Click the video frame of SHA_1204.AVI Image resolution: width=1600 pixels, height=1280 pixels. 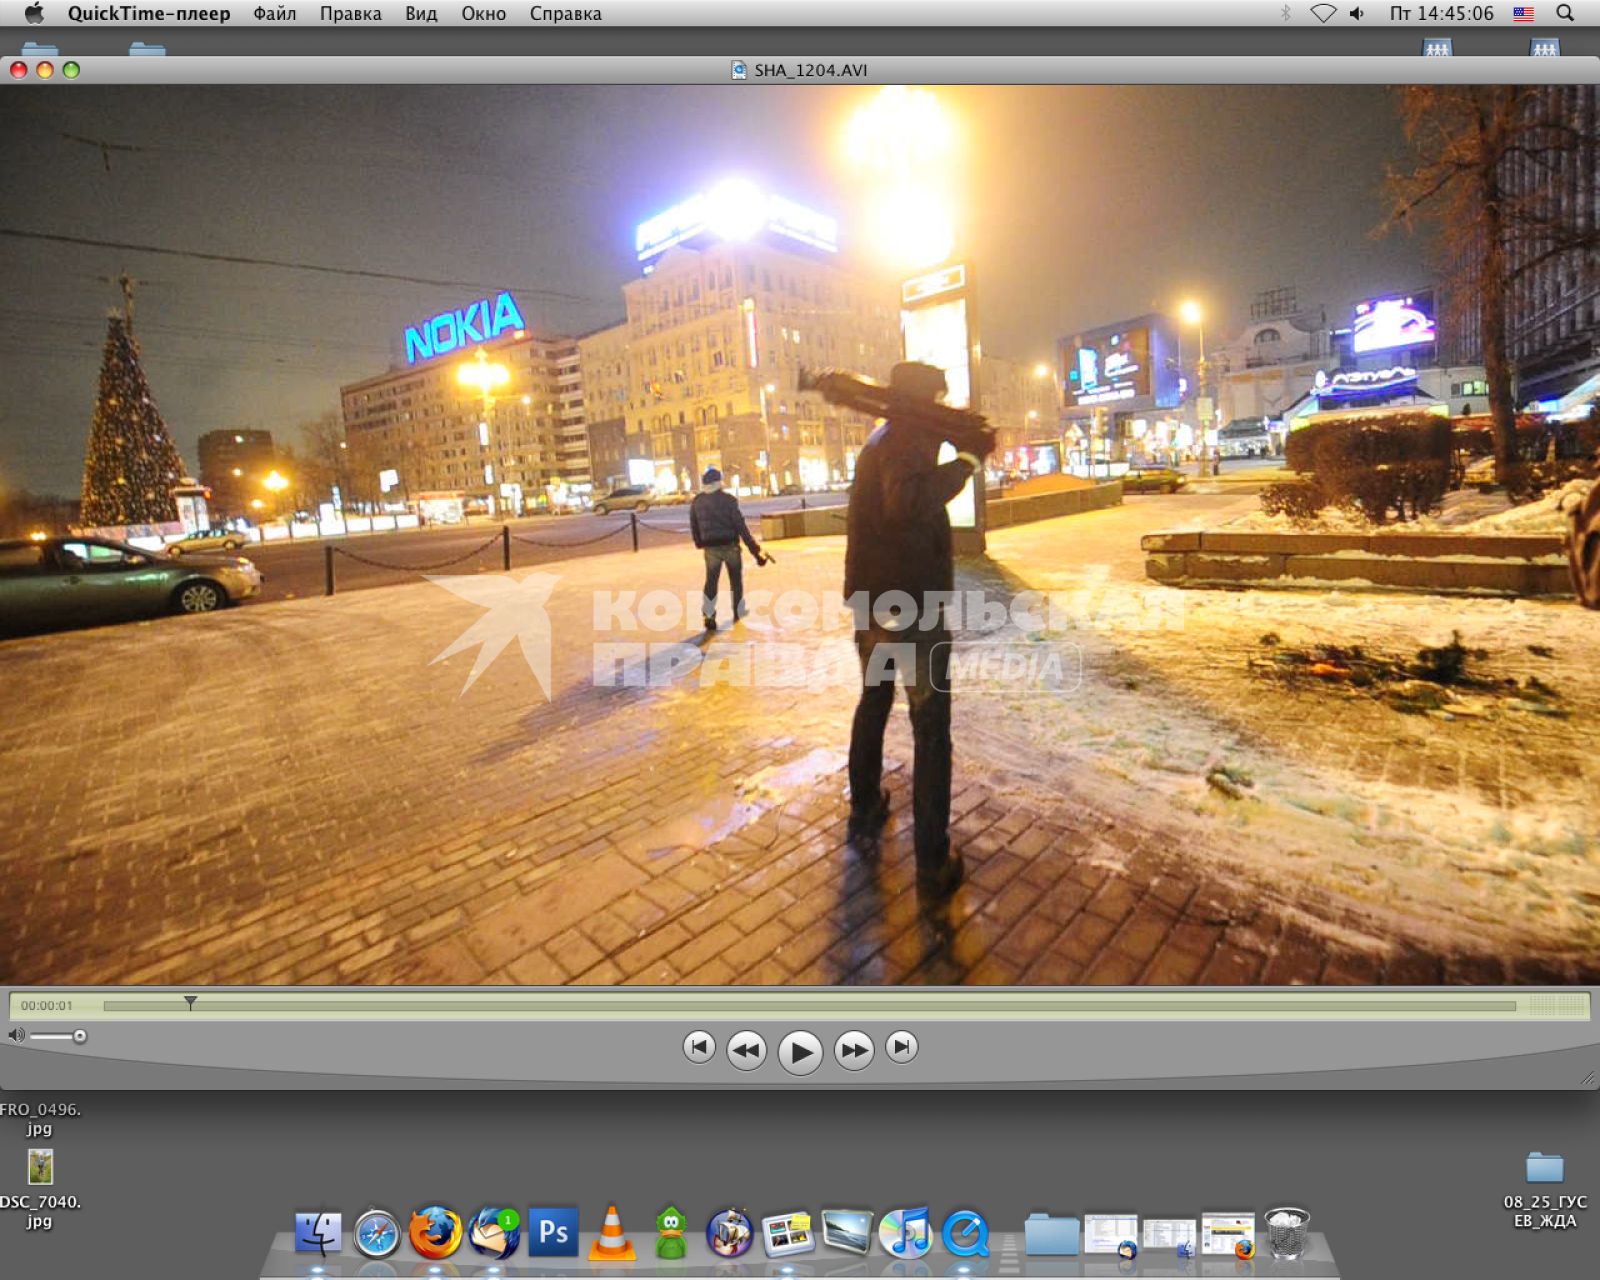coord(800,535)
